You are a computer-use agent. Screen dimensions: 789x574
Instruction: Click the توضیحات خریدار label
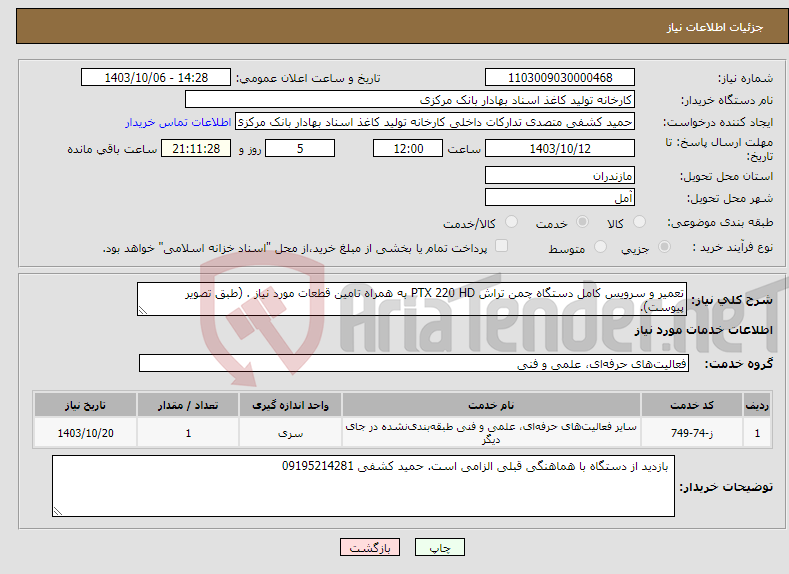(726, 487)
